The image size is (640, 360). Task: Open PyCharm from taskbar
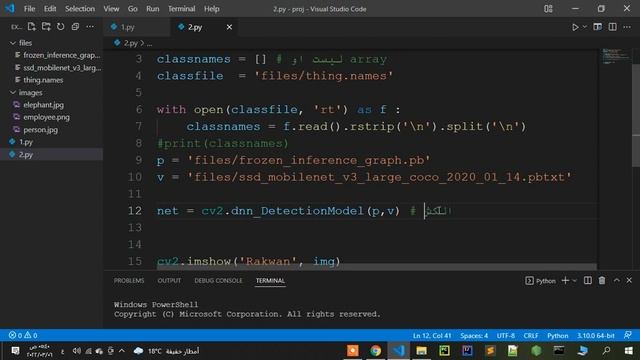point(444,351)
